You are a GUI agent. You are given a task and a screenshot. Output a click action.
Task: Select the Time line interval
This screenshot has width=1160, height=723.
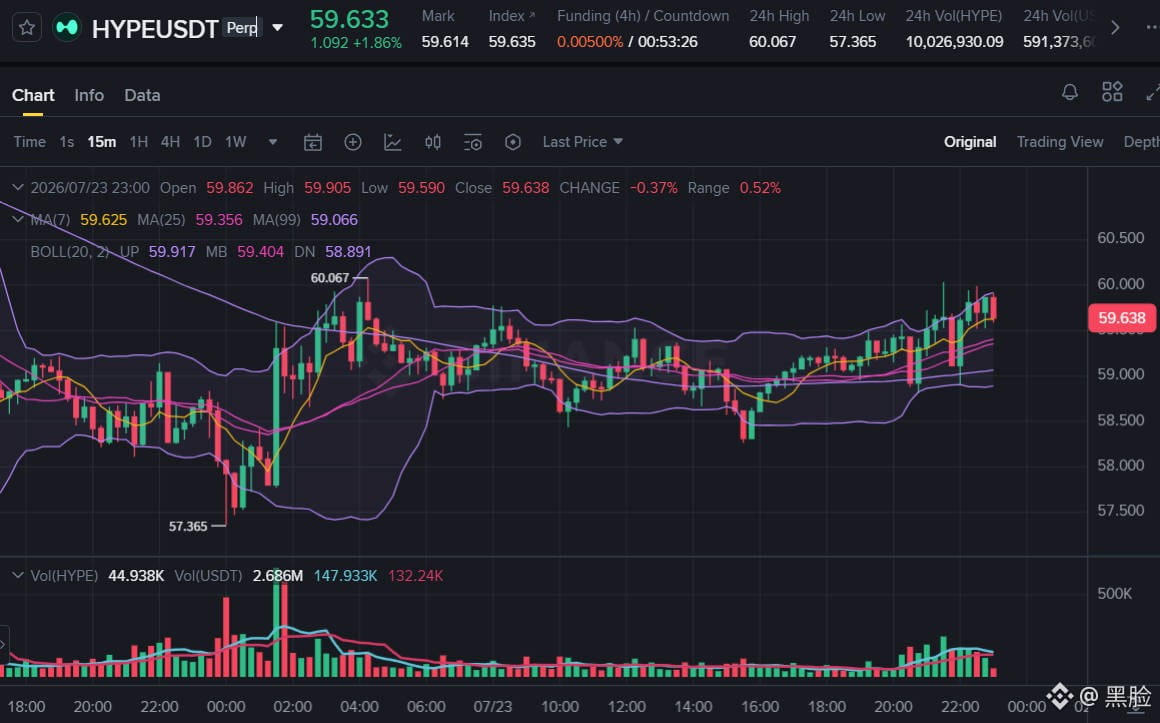tap(30, 142)
